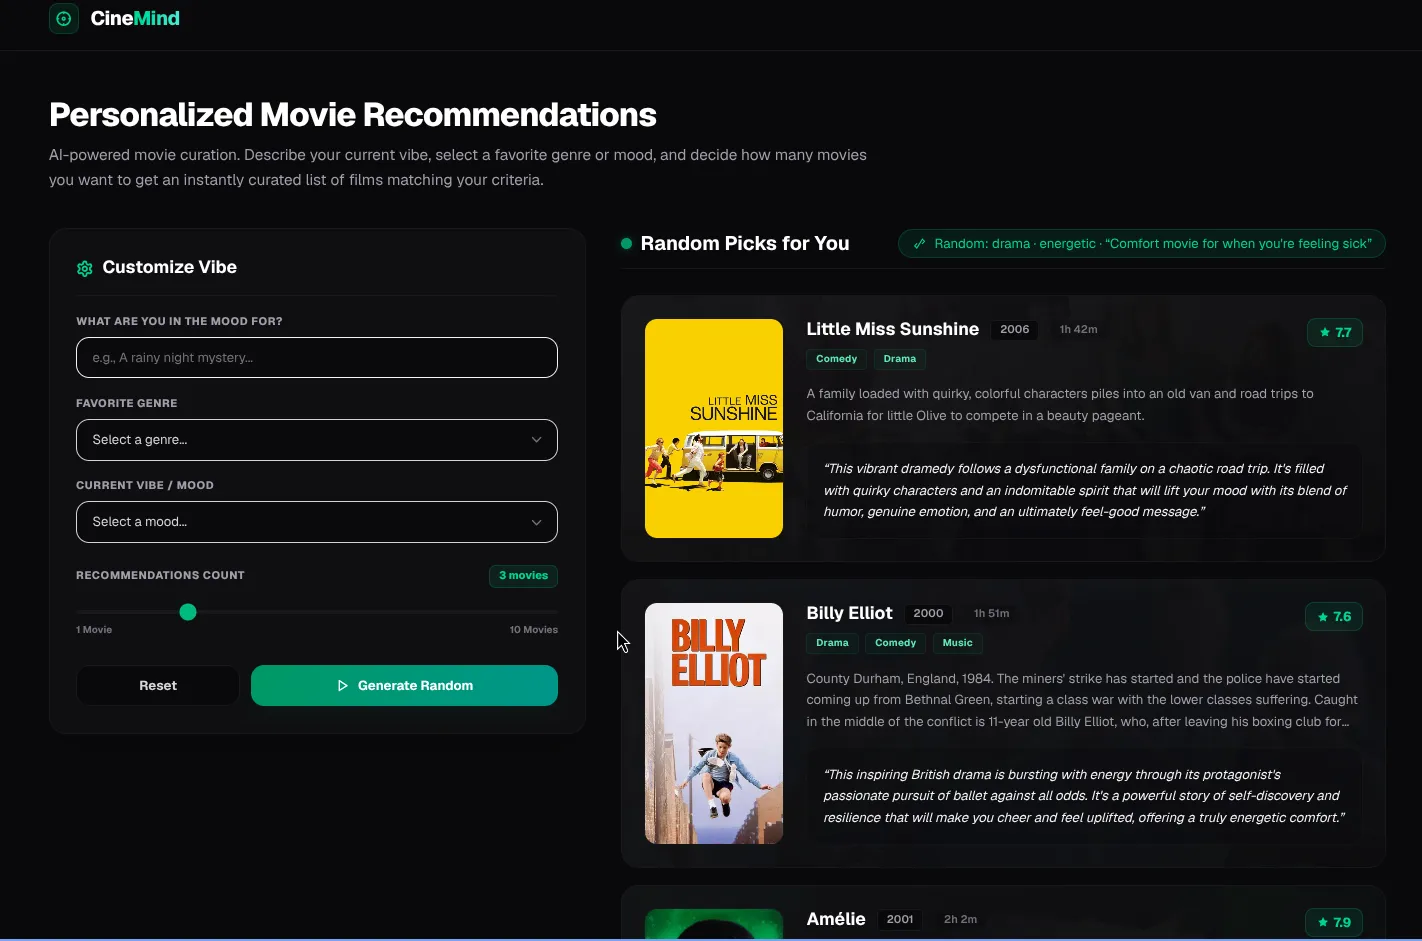Click the Music genre tag
Image resolution: width=1422 pixels, height=941 pixels.
point(958,643)
